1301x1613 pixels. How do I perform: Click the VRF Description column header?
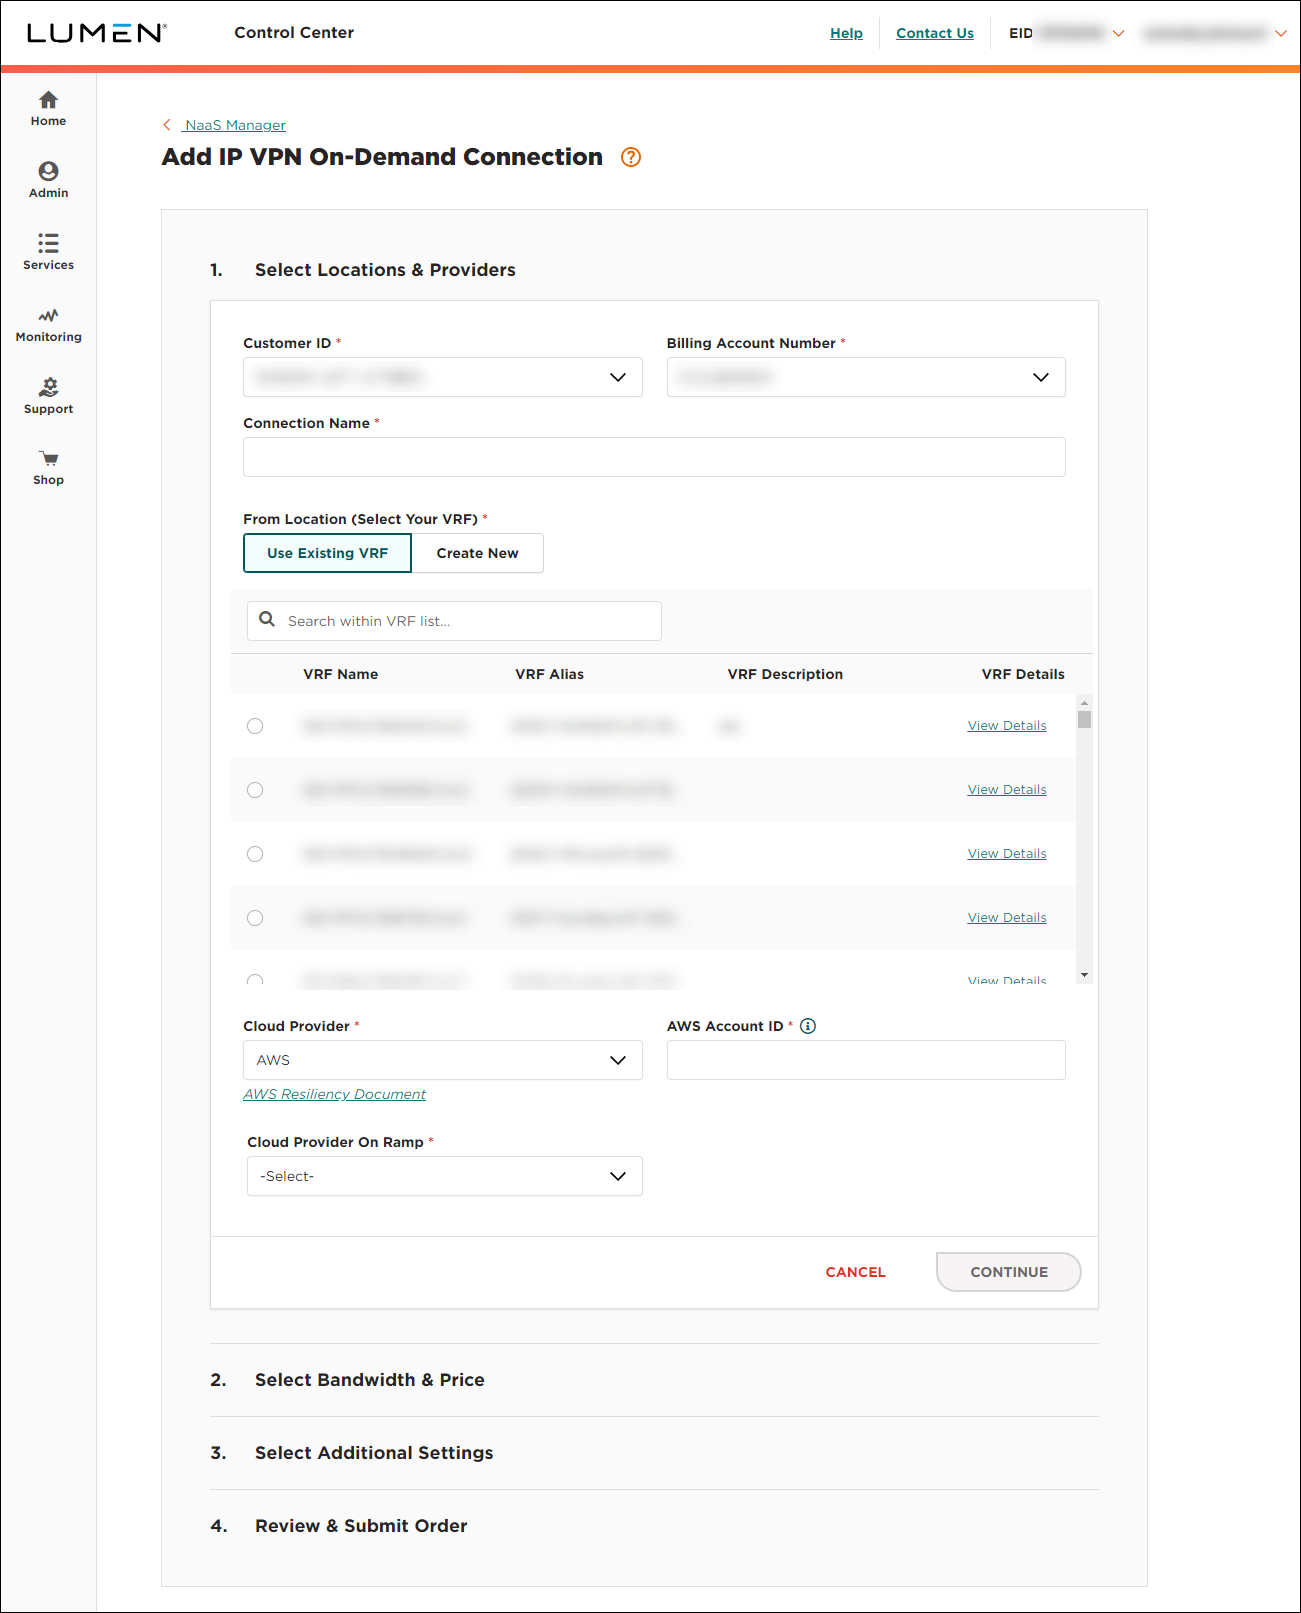[x=785, y=674]
